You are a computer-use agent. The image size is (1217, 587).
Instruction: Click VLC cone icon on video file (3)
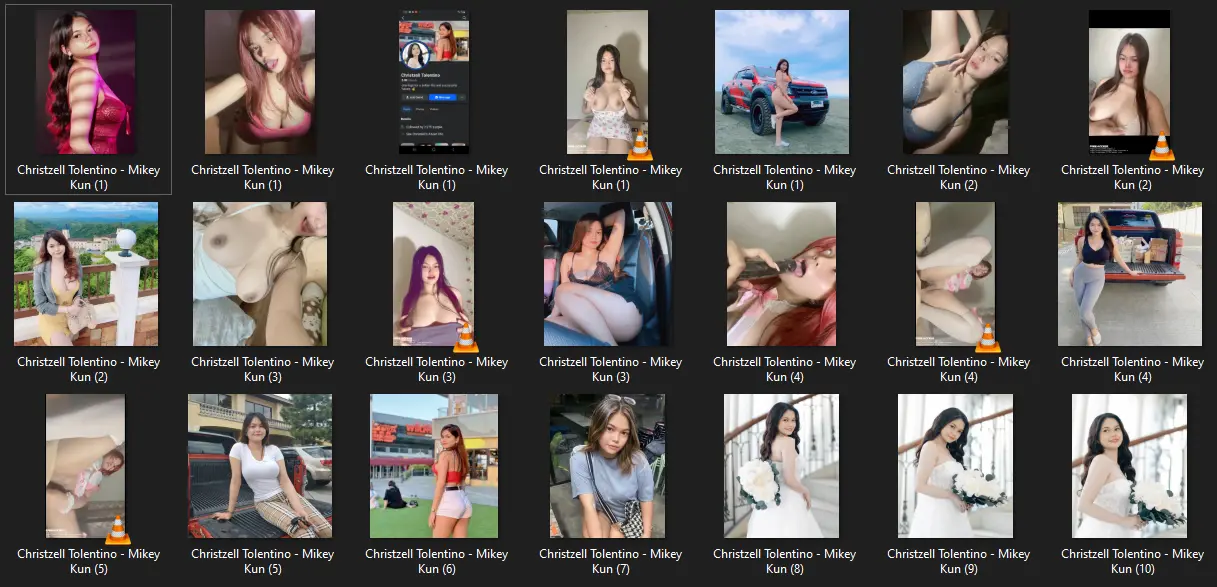465,338
